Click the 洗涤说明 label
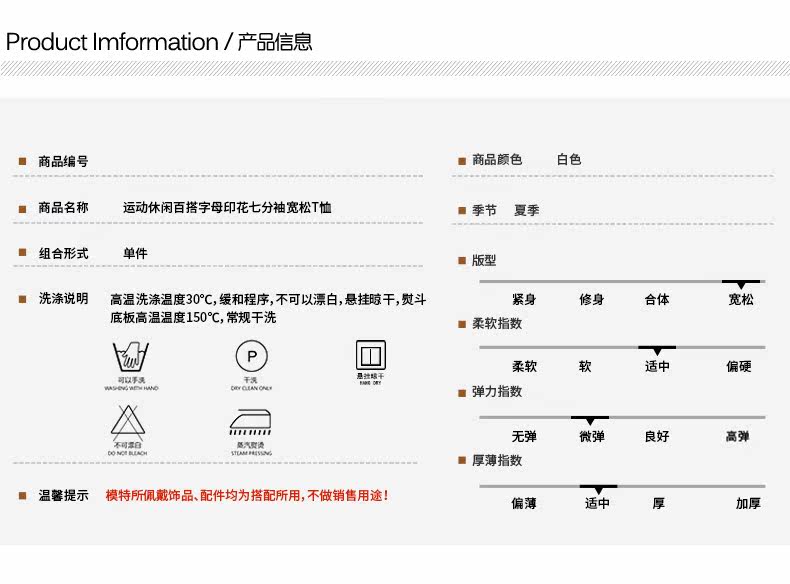Screen dimensions: 790x584 tap(63, 298)
